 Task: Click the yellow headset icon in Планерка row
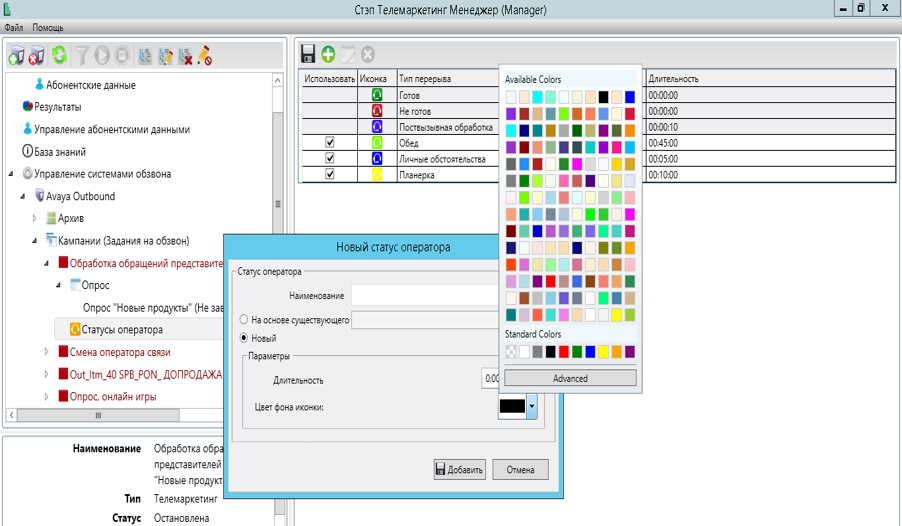[x=377, y=174]
